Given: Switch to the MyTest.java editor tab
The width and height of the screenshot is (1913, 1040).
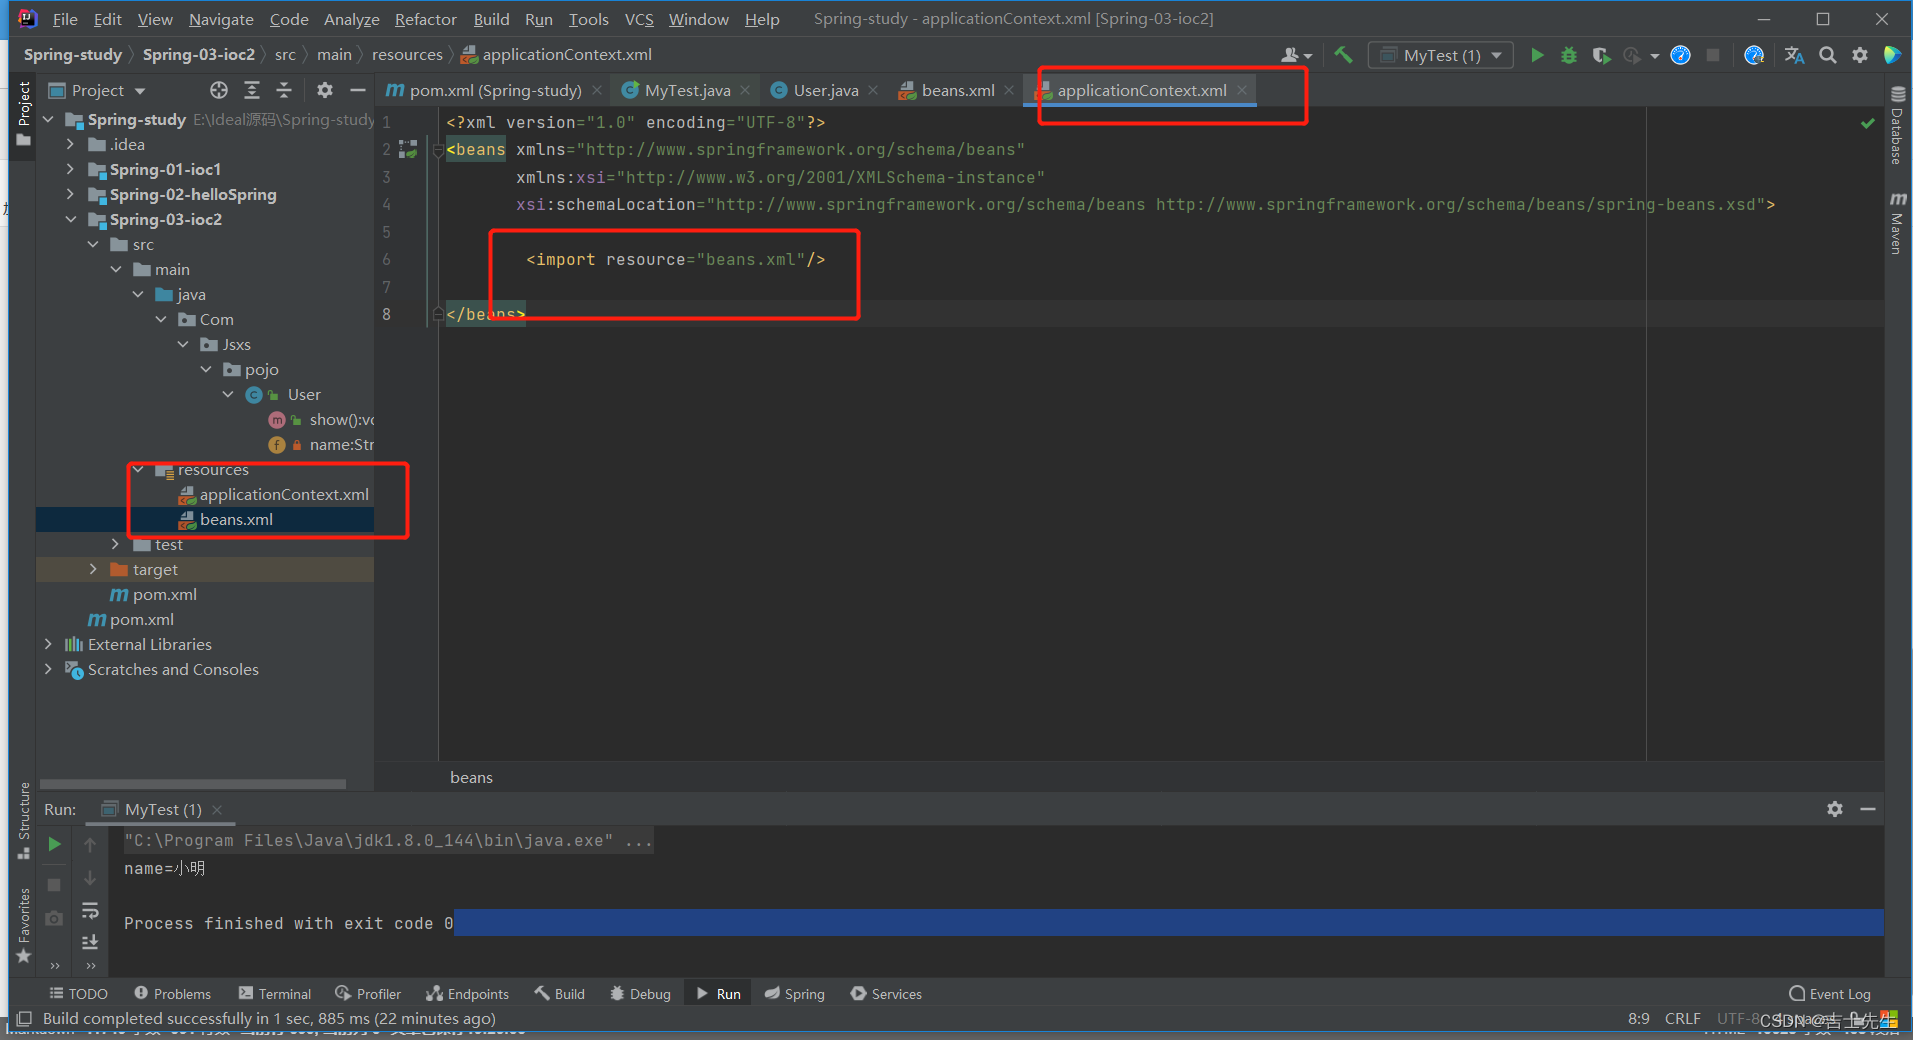Looking at the screenshot, I should pos(687,90).
